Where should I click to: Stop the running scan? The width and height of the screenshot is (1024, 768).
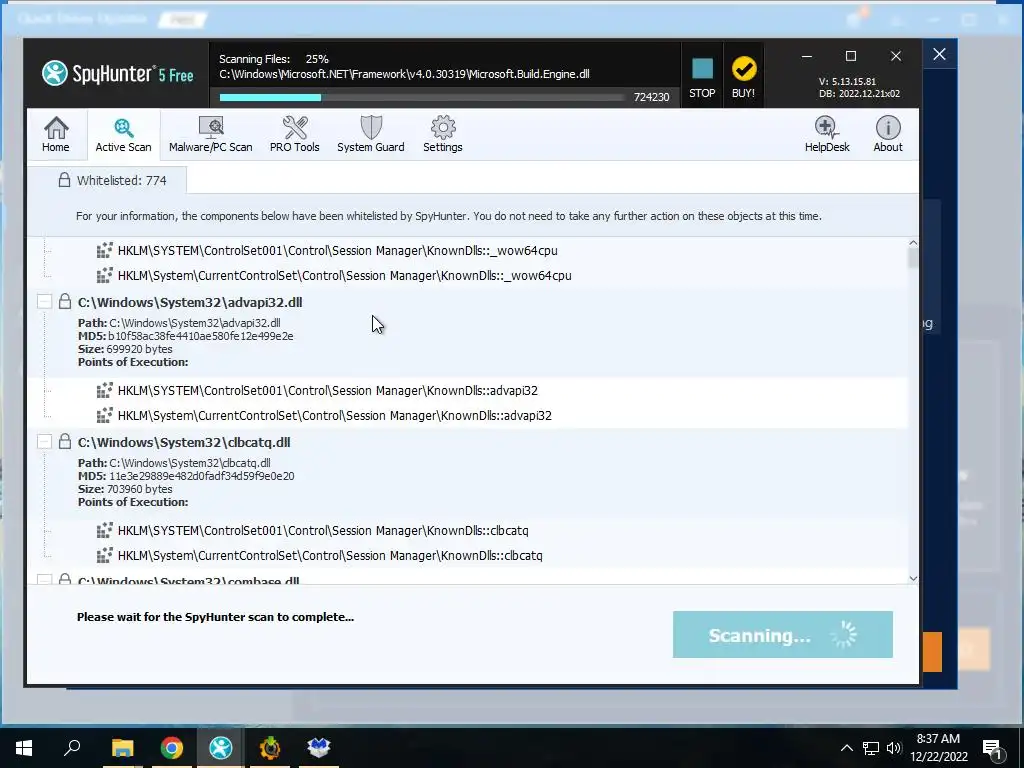[702, 76]
